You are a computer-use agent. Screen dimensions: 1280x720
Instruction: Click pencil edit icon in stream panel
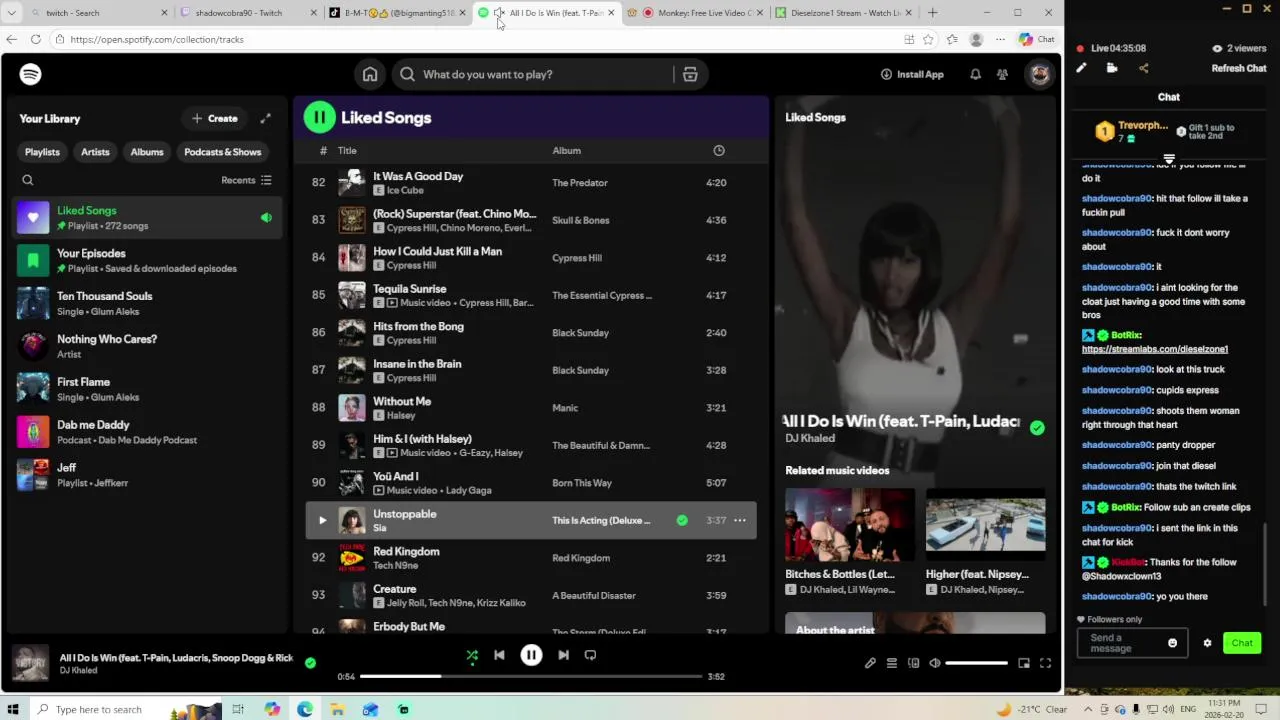click(1081, 68)
